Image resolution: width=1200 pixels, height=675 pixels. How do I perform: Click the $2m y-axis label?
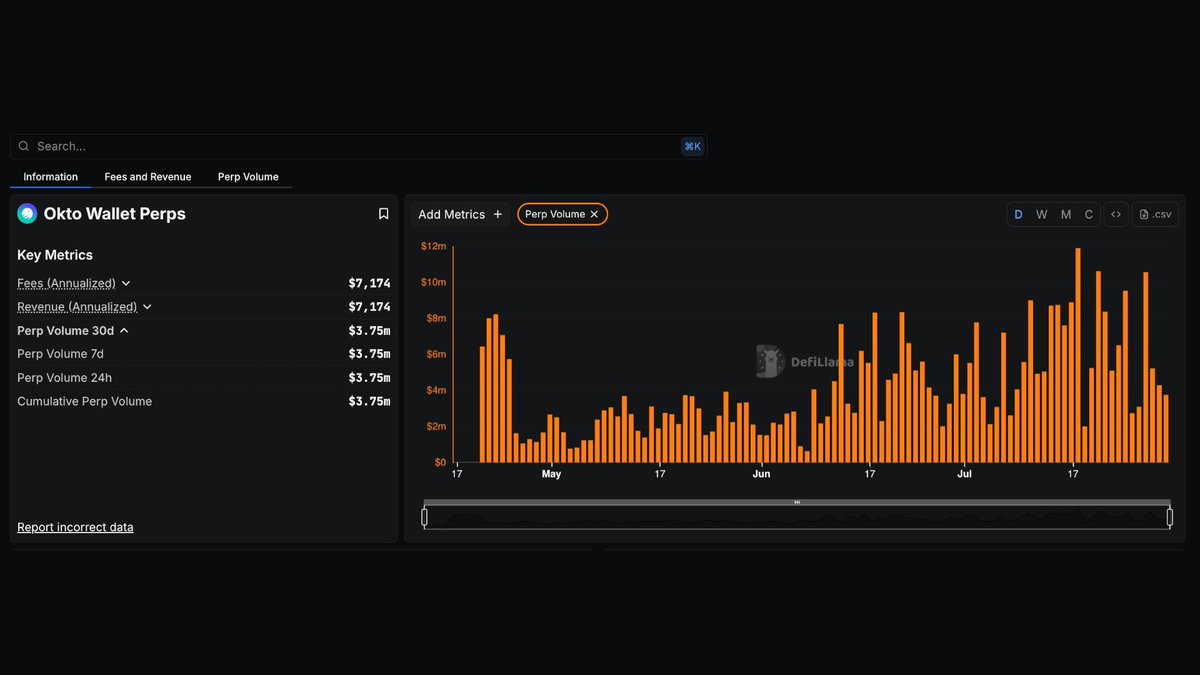pos(436,426)
